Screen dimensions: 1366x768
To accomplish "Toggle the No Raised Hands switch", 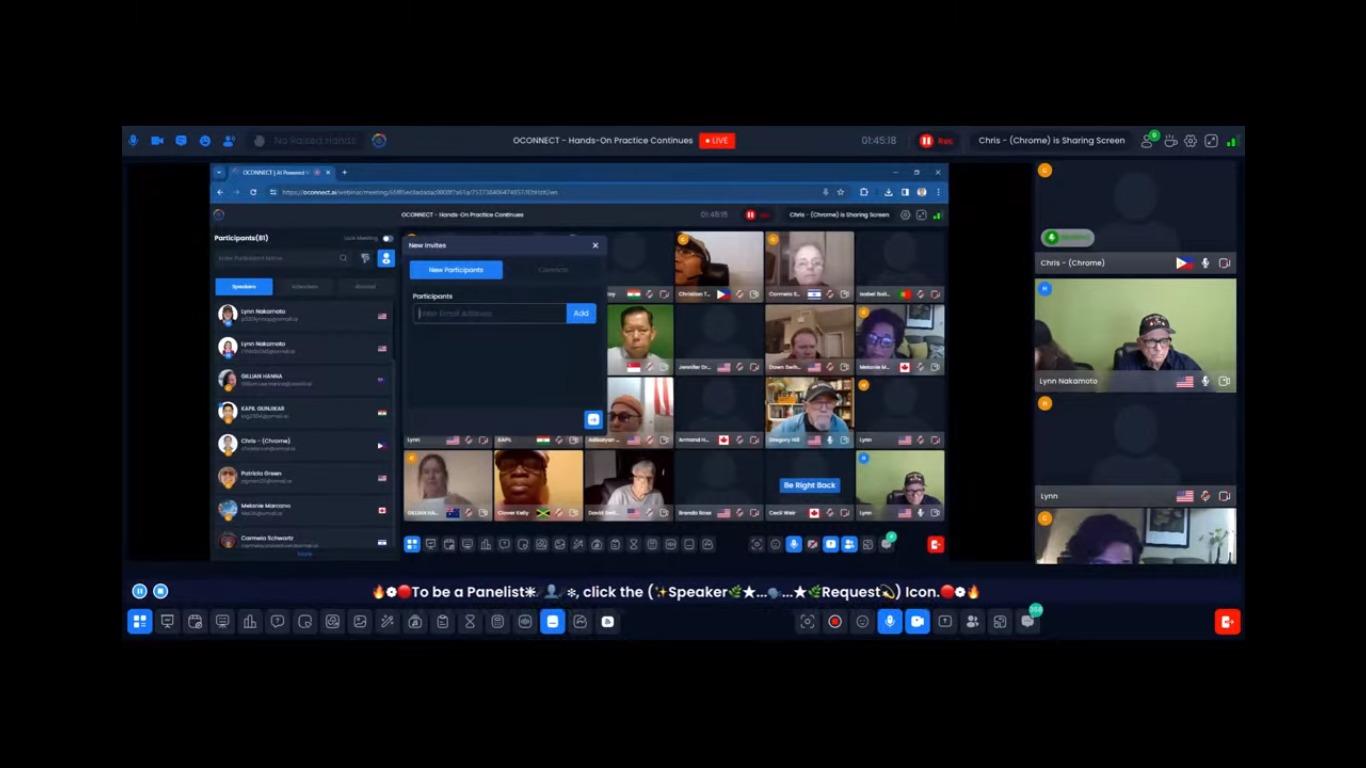I will pos(261,141).
